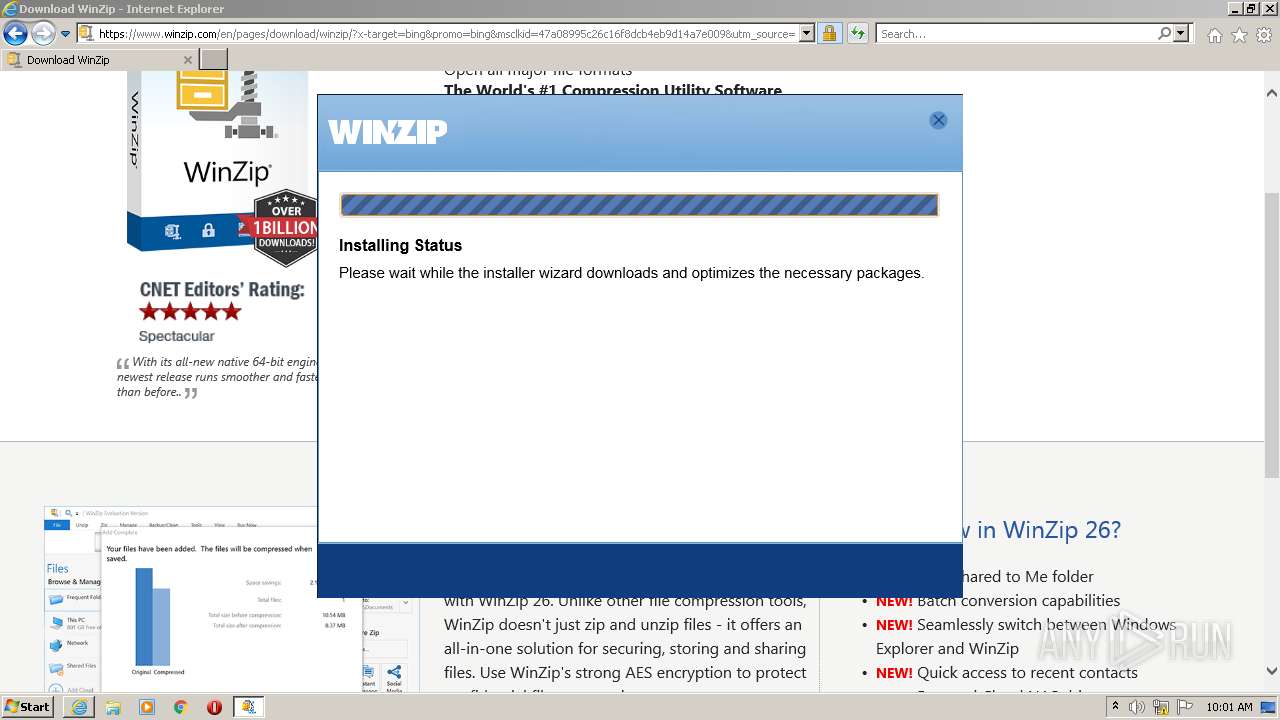Click the magnifier search icon
The height and width of the screenshot is (720, 1280).
pos(1164,34)
